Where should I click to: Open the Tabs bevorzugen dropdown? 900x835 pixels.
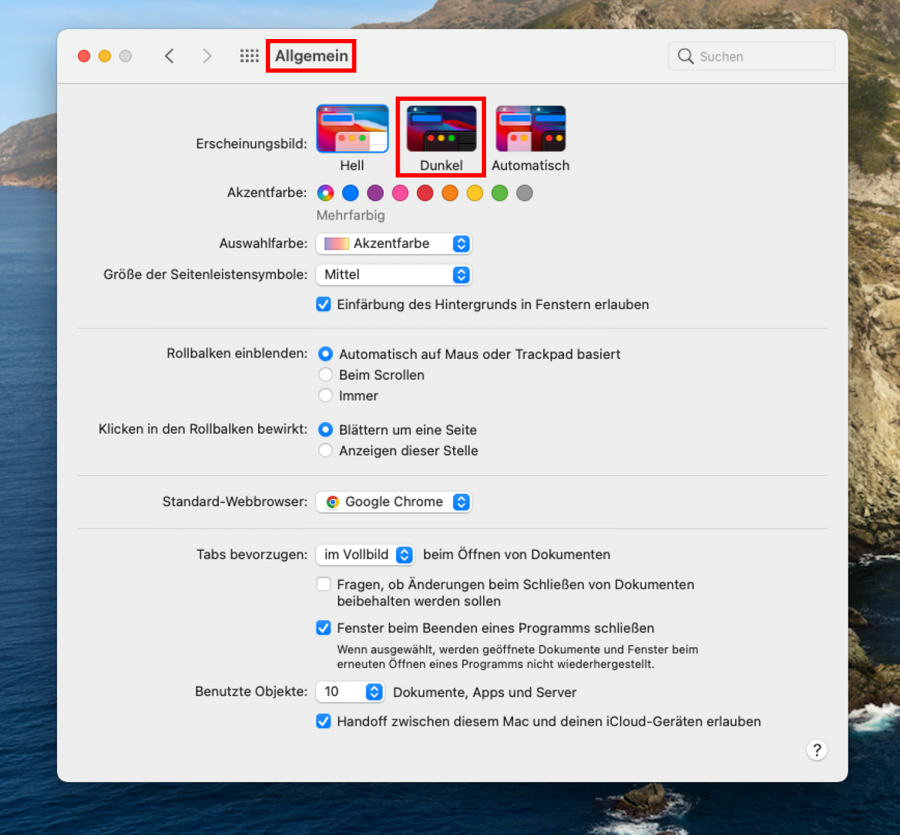click(x=366, y=554)
